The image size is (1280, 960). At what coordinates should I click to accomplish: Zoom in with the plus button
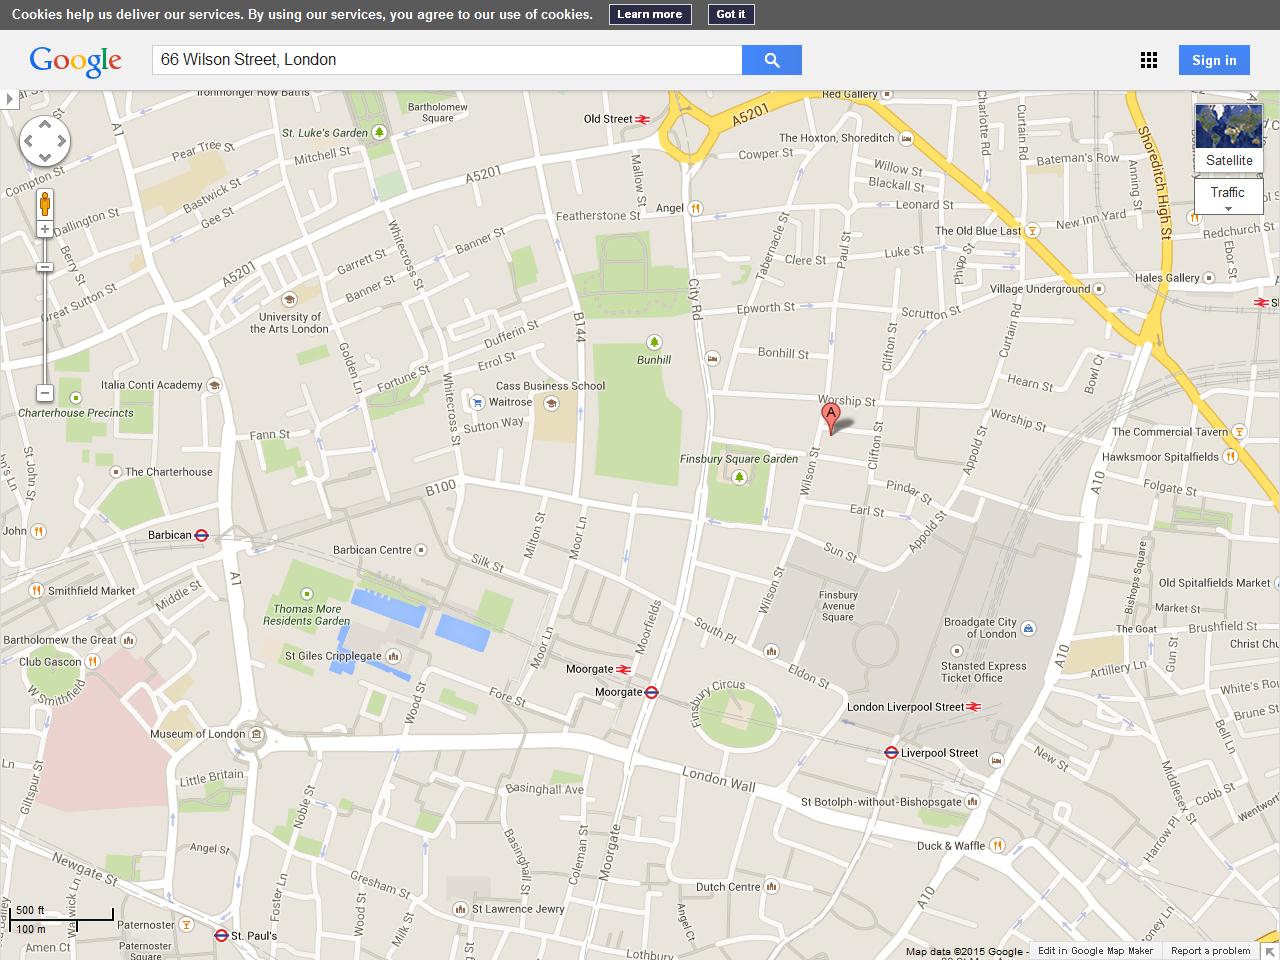45,230
